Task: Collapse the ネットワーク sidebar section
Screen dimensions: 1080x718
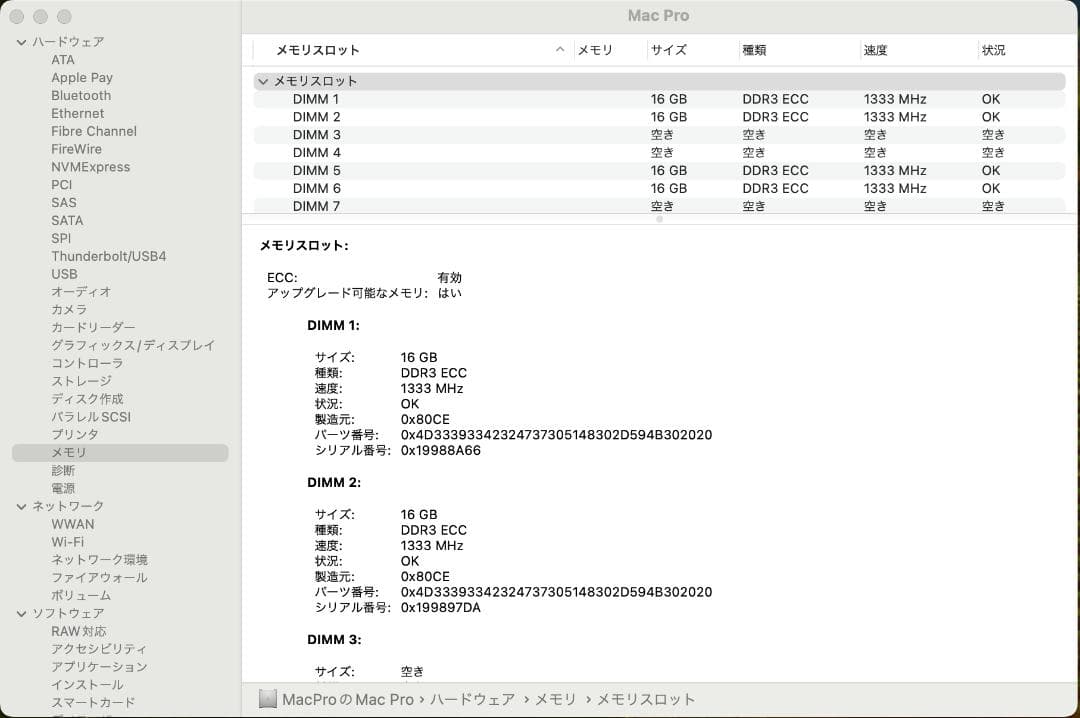Action: point(21,506)
